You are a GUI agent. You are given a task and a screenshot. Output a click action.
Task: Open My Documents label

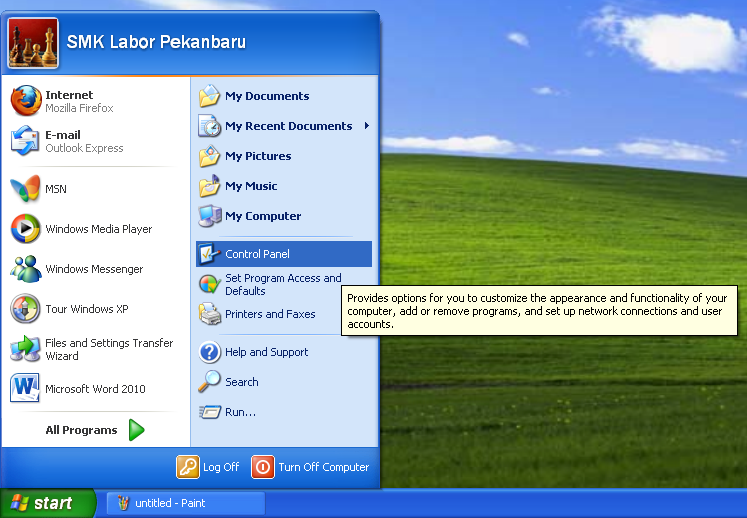pyautogui.click(x=267, y=96)
